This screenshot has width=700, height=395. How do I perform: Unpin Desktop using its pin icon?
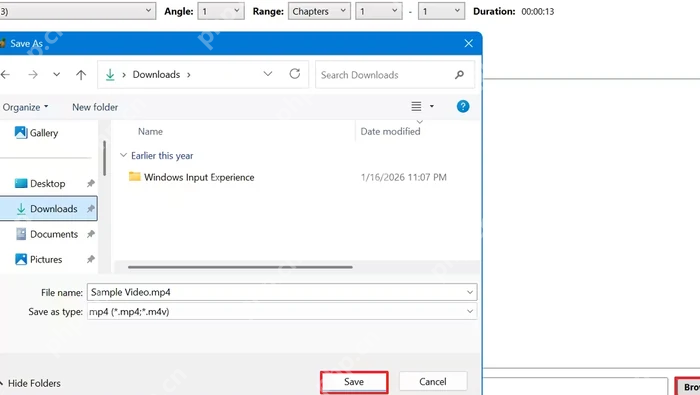(91, 183)
